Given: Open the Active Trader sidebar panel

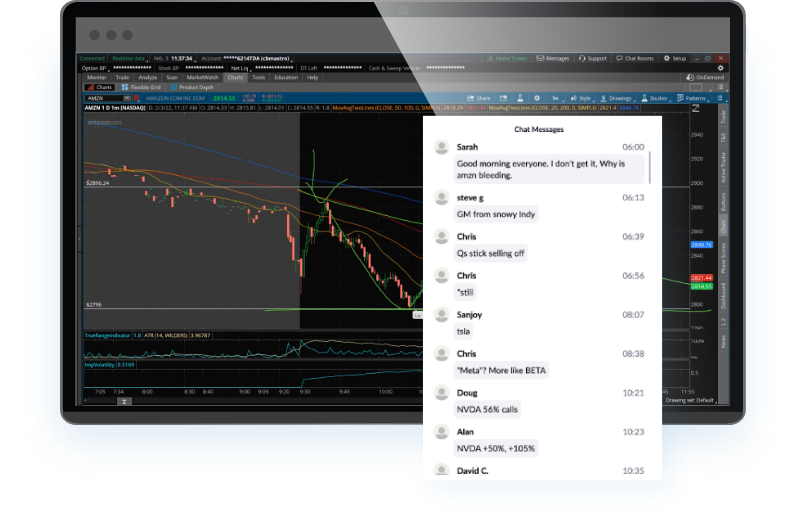Looking at the screenshot, I should [723, 167].
